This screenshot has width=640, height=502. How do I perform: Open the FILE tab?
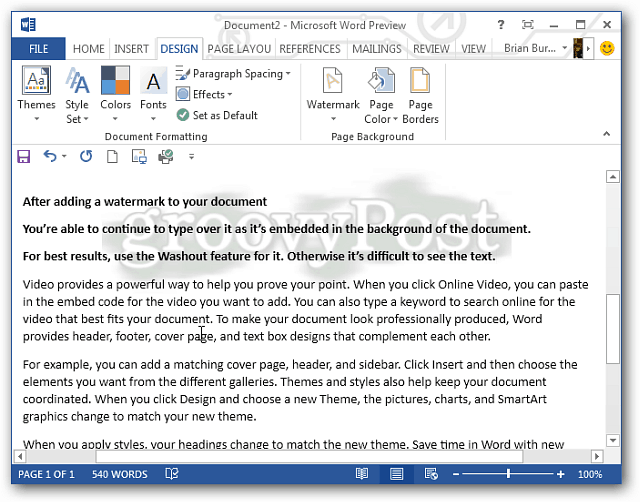click(x=38, y=49)
